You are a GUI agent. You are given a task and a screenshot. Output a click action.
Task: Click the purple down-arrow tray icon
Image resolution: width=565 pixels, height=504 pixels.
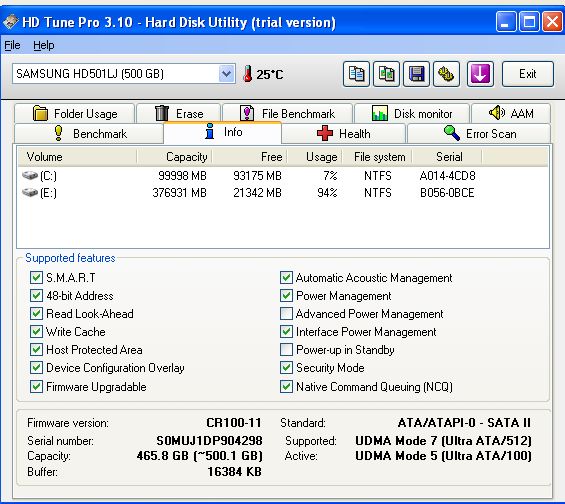[x=480, y=74]
